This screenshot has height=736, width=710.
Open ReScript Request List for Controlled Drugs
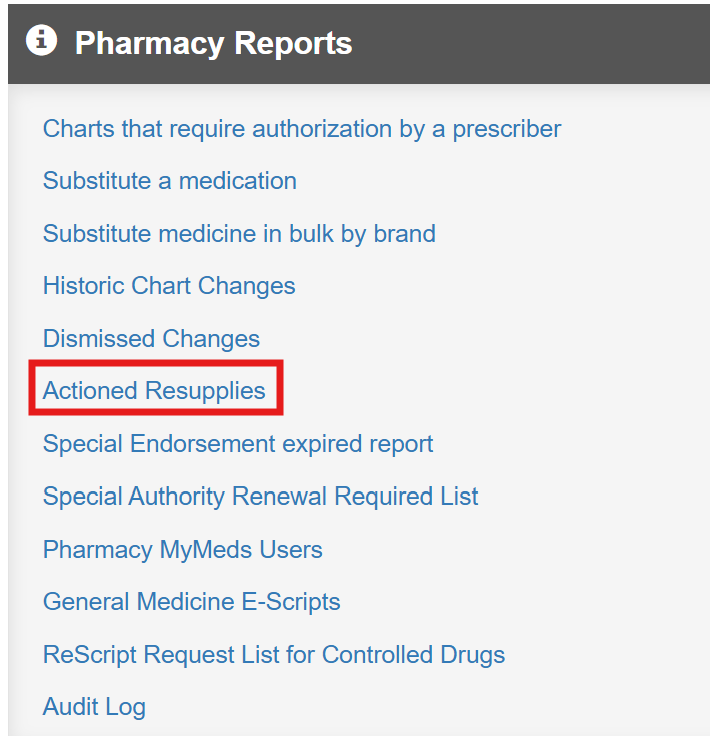273,655
